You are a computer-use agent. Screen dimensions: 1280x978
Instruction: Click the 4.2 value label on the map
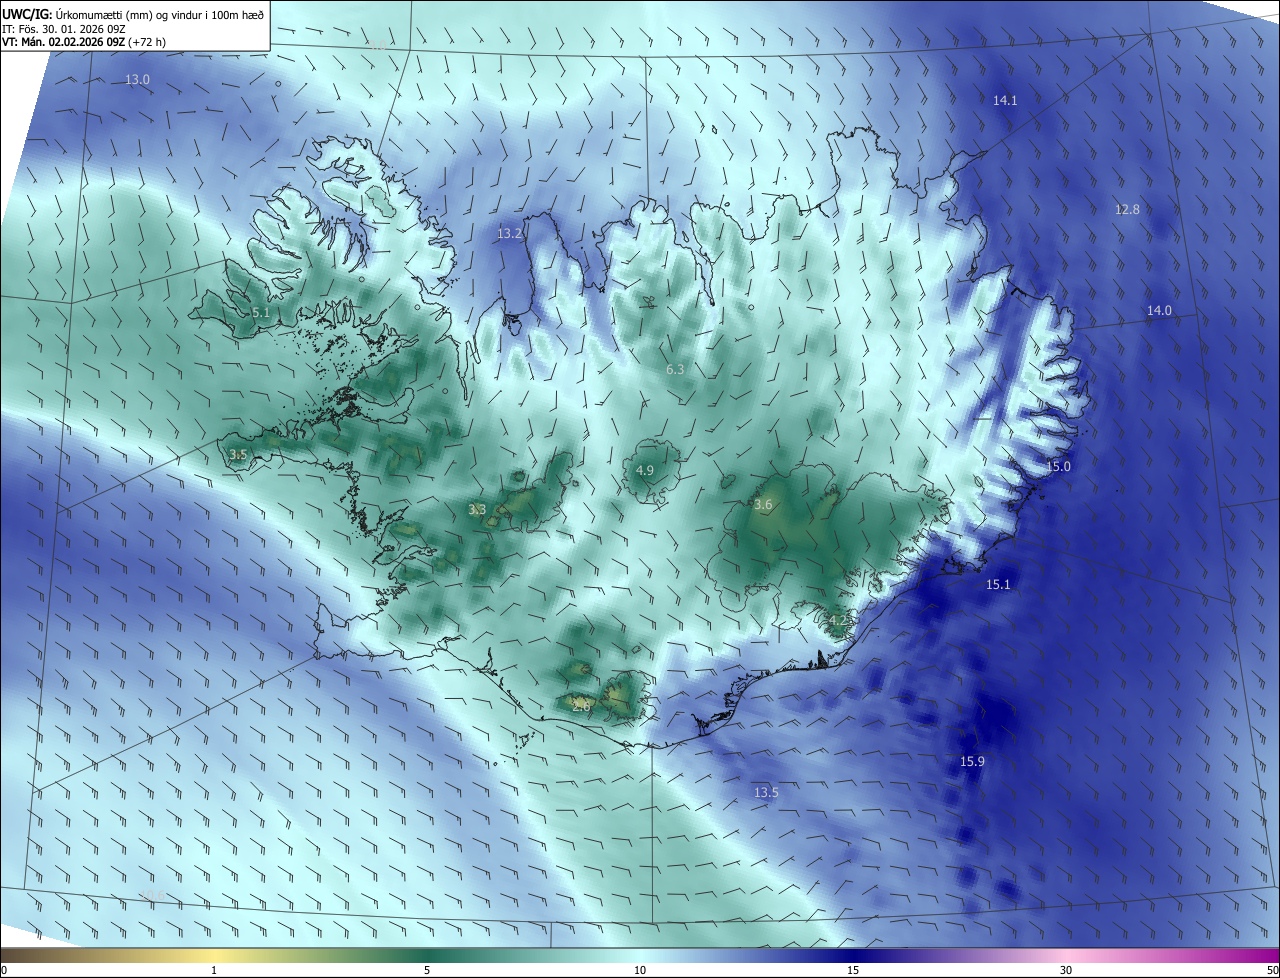pyautogui.click(x=838, y=620)
